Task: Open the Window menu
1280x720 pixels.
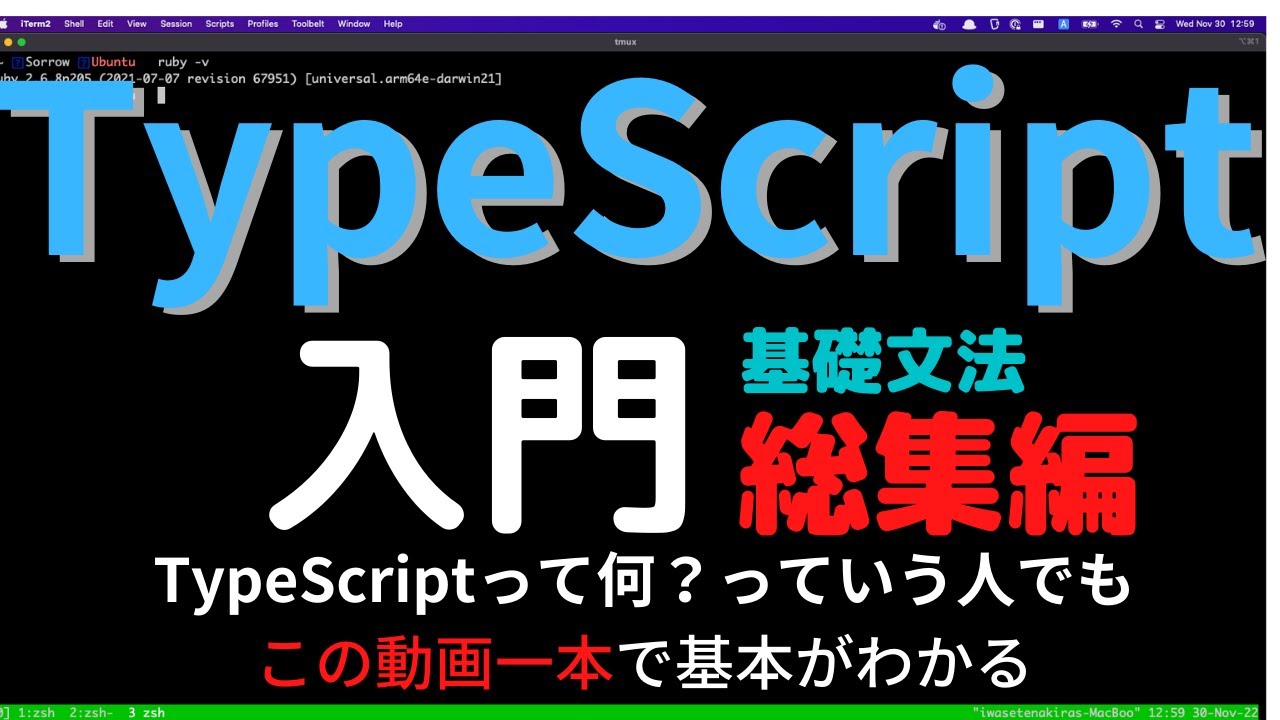Action: pos(354,23)
